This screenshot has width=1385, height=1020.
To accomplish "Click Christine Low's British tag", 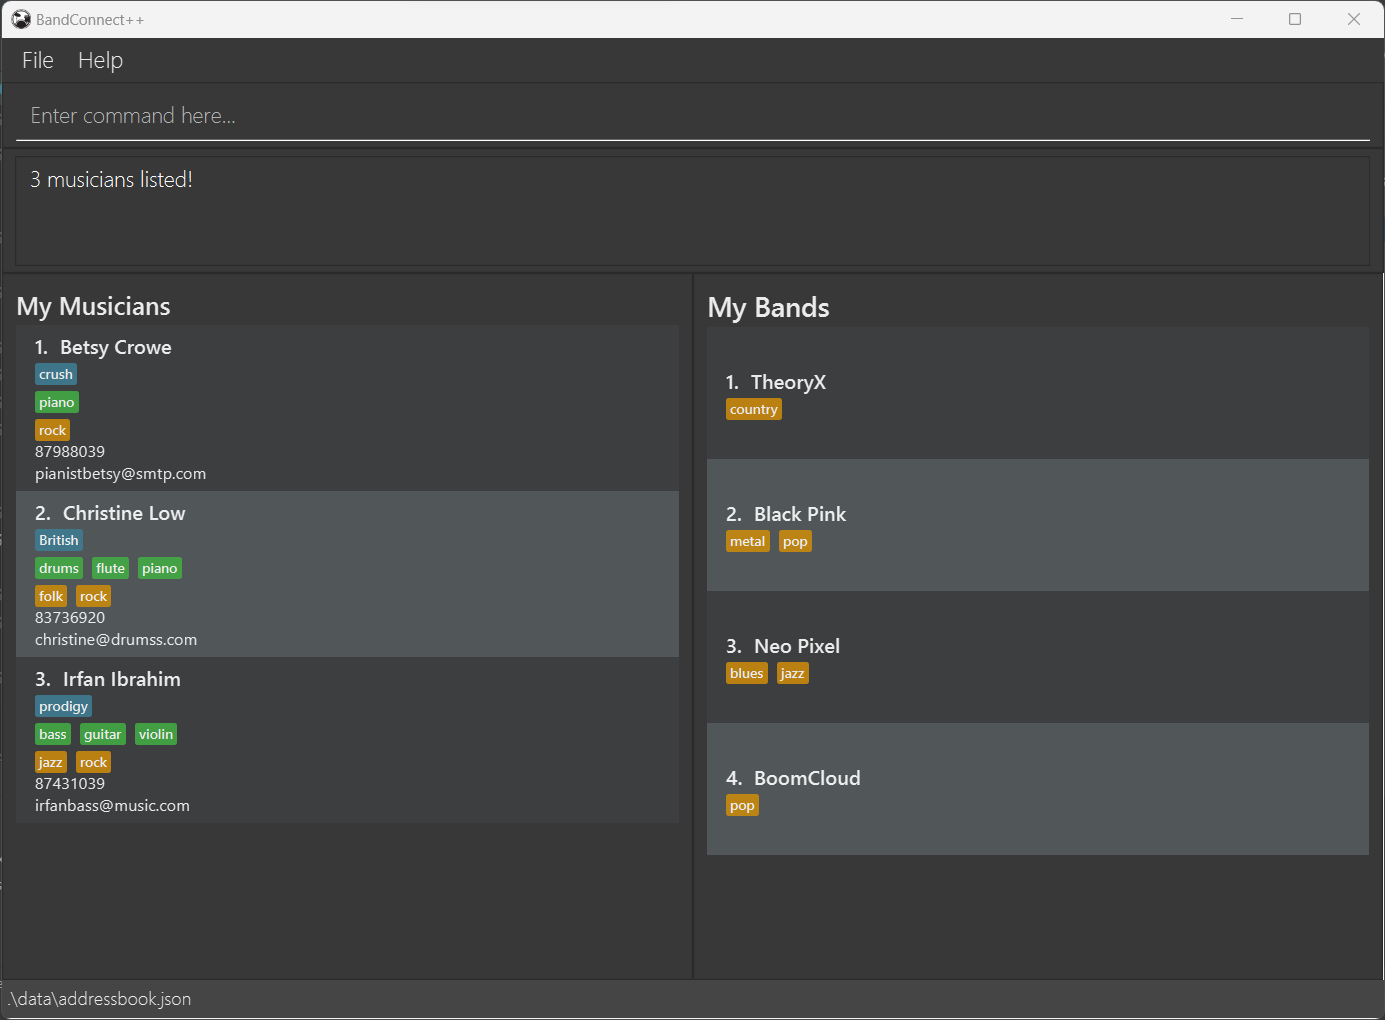I will pos(59,541).
